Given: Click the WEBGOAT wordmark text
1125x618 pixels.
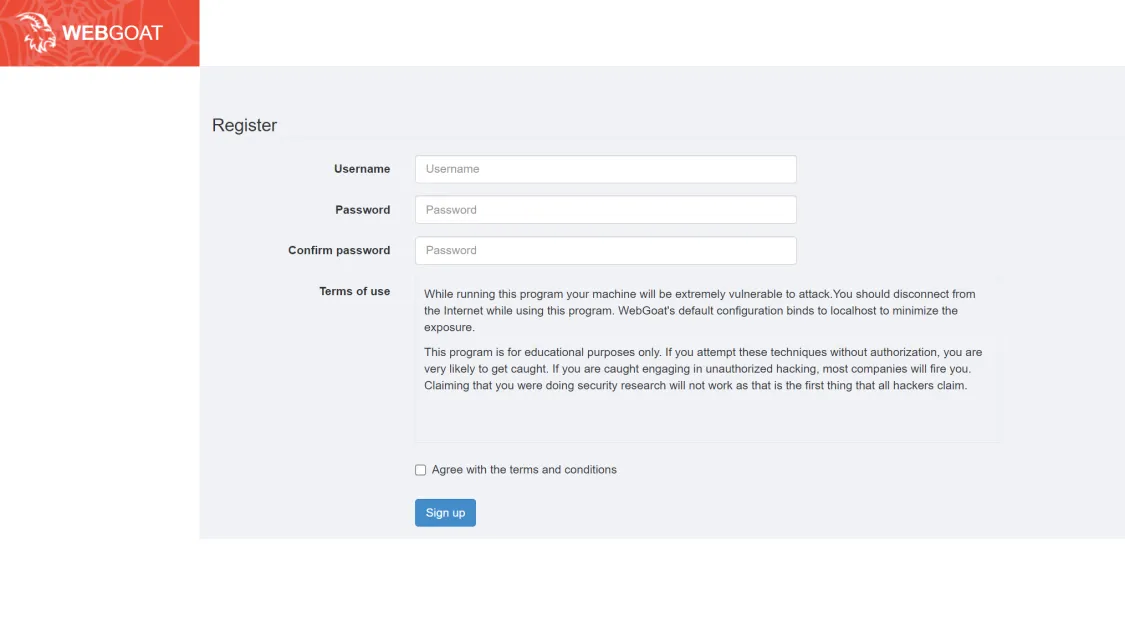Looking at the screenshot, I should (x=112, y=33).
